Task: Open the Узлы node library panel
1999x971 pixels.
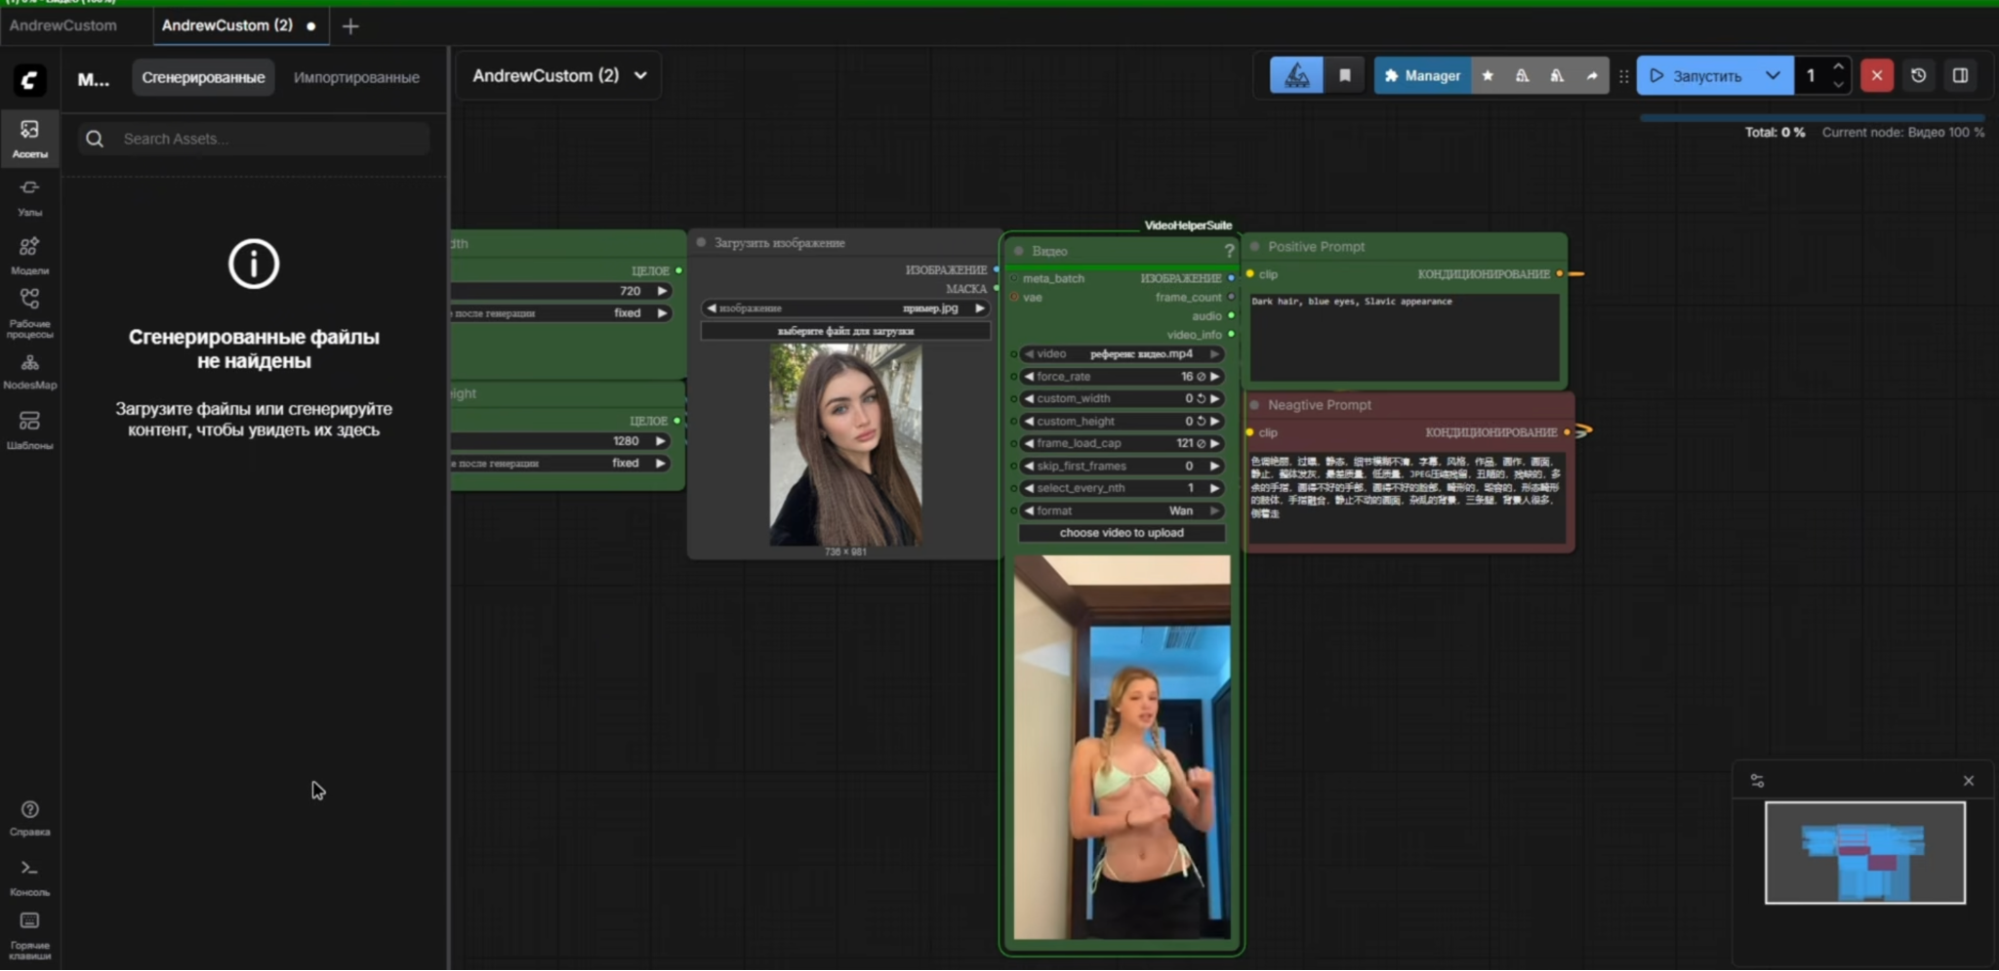Action: [30, 197]
